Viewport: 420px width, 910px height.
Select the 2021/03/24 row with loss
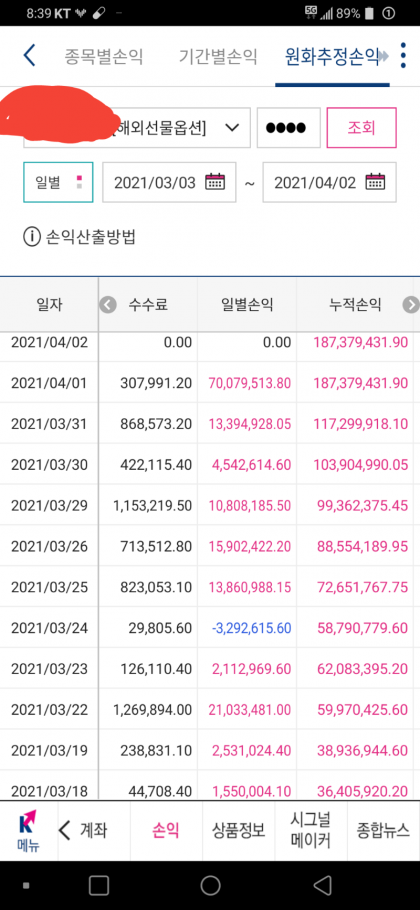[x=209, y=627]
